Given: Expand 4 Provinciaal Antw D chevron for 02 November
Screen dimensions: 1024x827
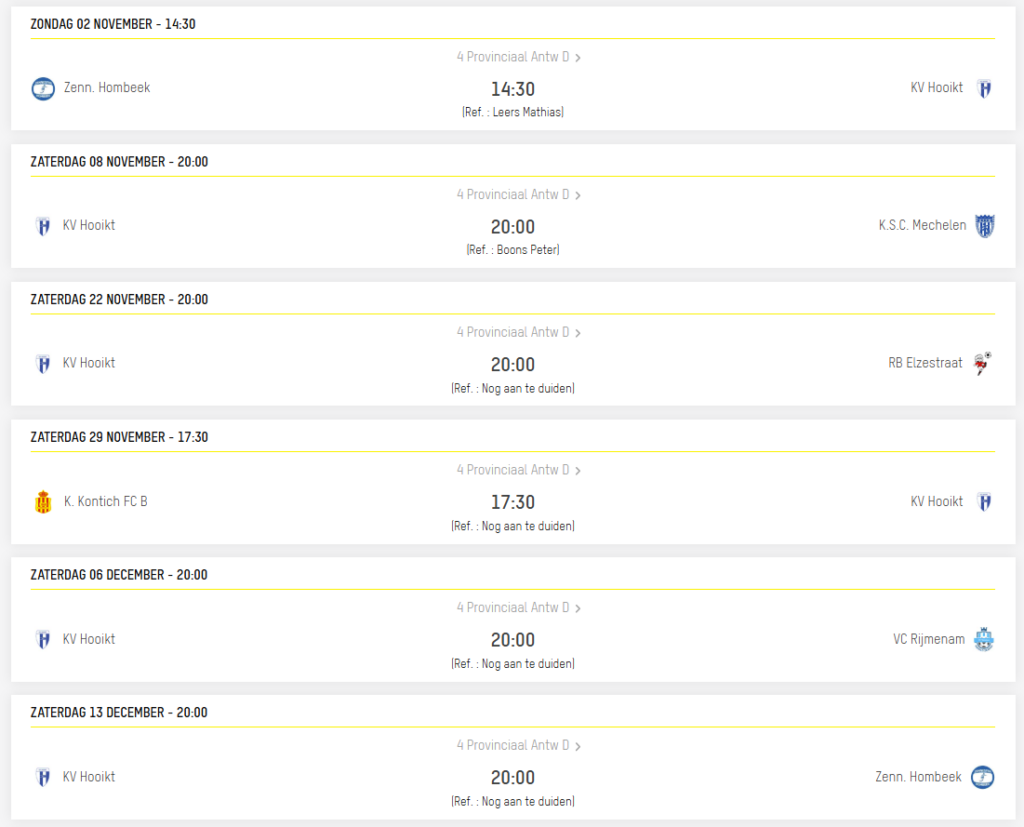Looking at the screenshot, I should (x=578, y=57).
